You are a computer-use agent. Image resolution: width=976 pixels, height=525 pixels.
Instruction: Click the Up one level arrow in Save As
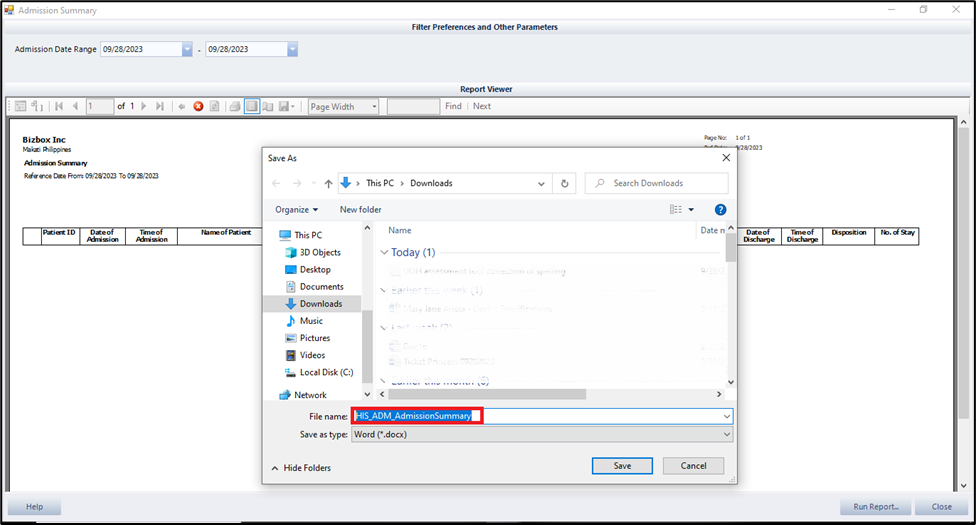327,183
